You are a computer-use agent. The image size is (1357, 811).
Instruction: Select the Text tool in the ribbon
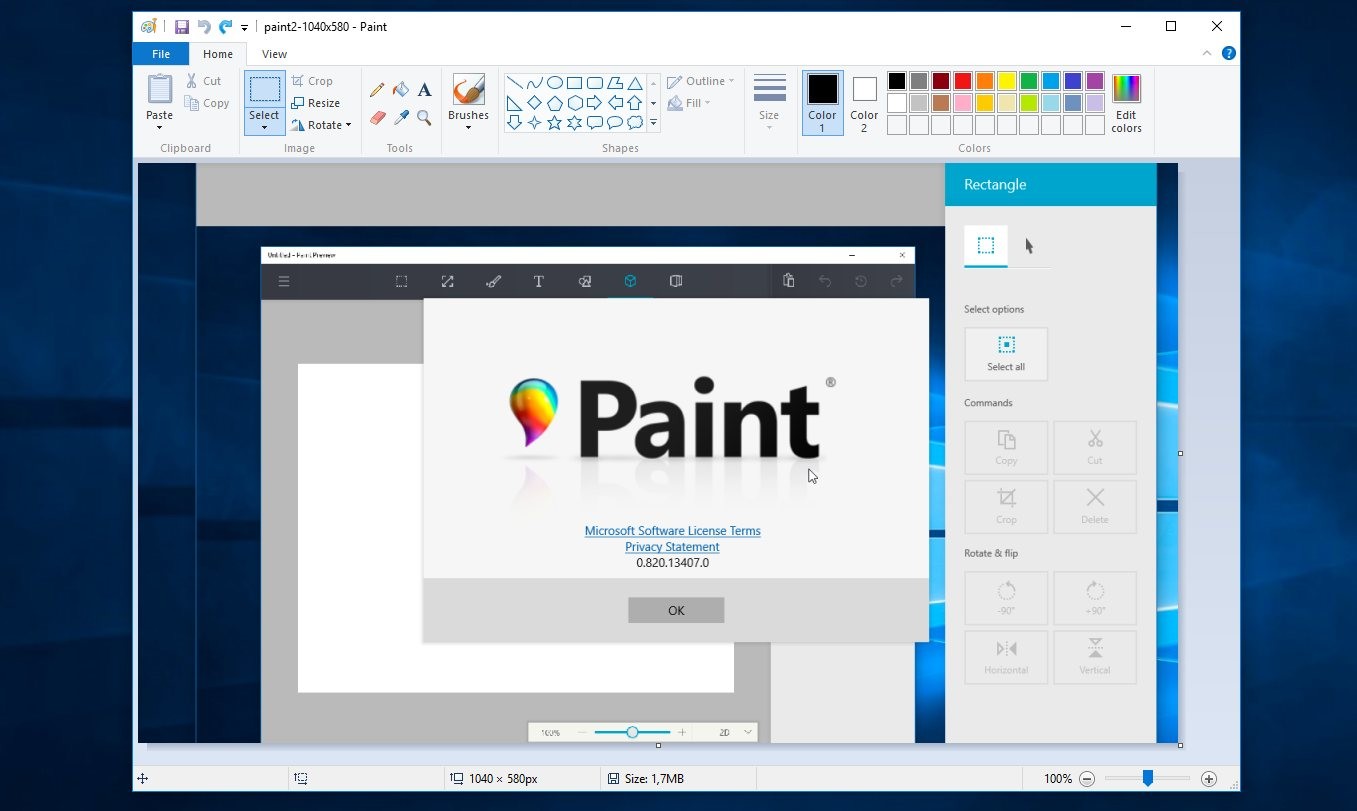[x=423, y=89]
